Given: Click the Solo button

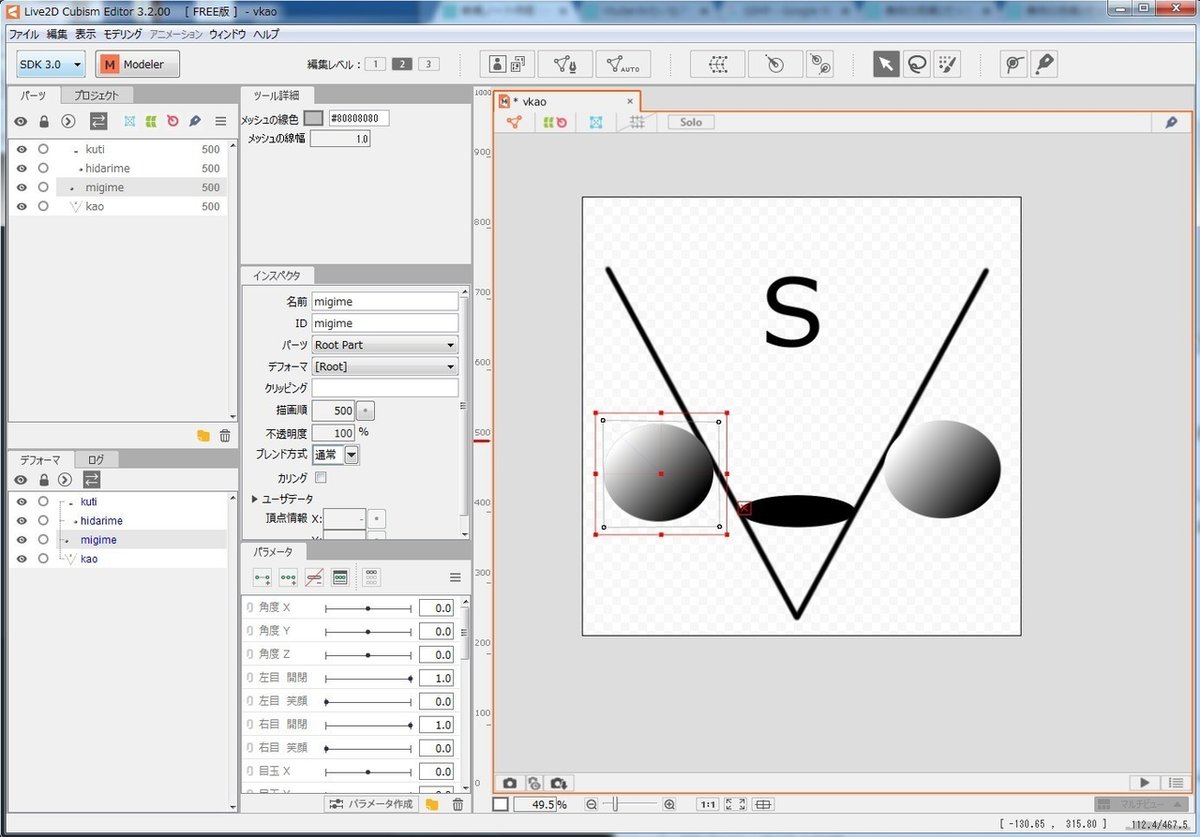Looking at the screenshot, I should [691, 122].
